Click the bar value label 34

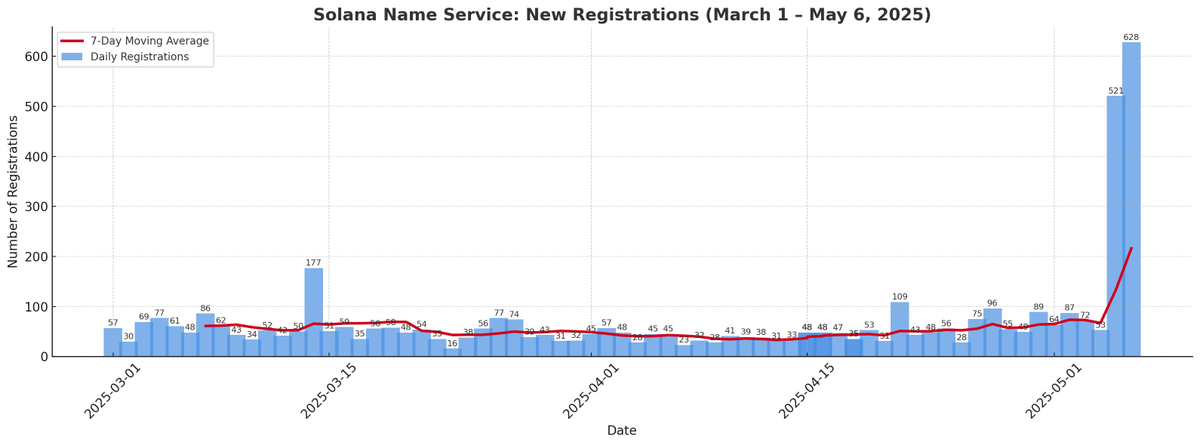point(252,334)
